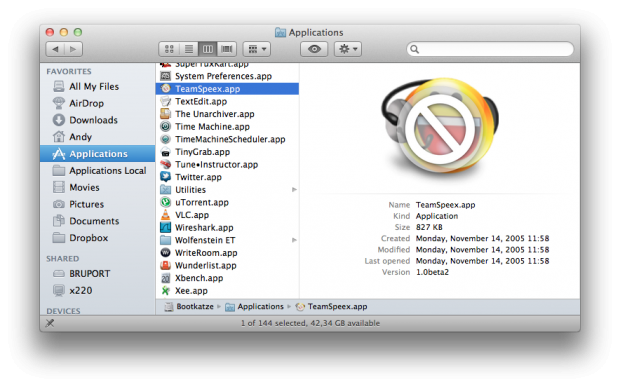Select the Wireshark.app file name
620x387 pixels.
(x=204, y=228)
